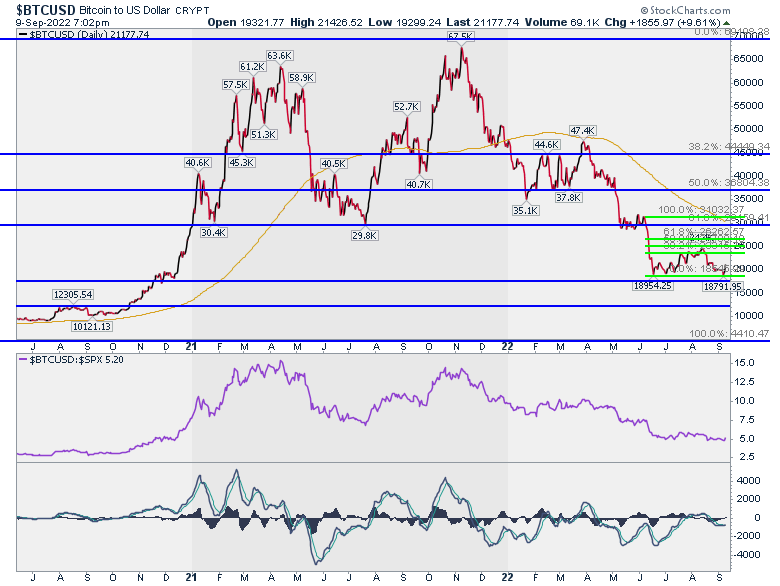This screenshot has height=586, width=780.
Task: Click the 65000 price axis label
Action: pos(749,59)
